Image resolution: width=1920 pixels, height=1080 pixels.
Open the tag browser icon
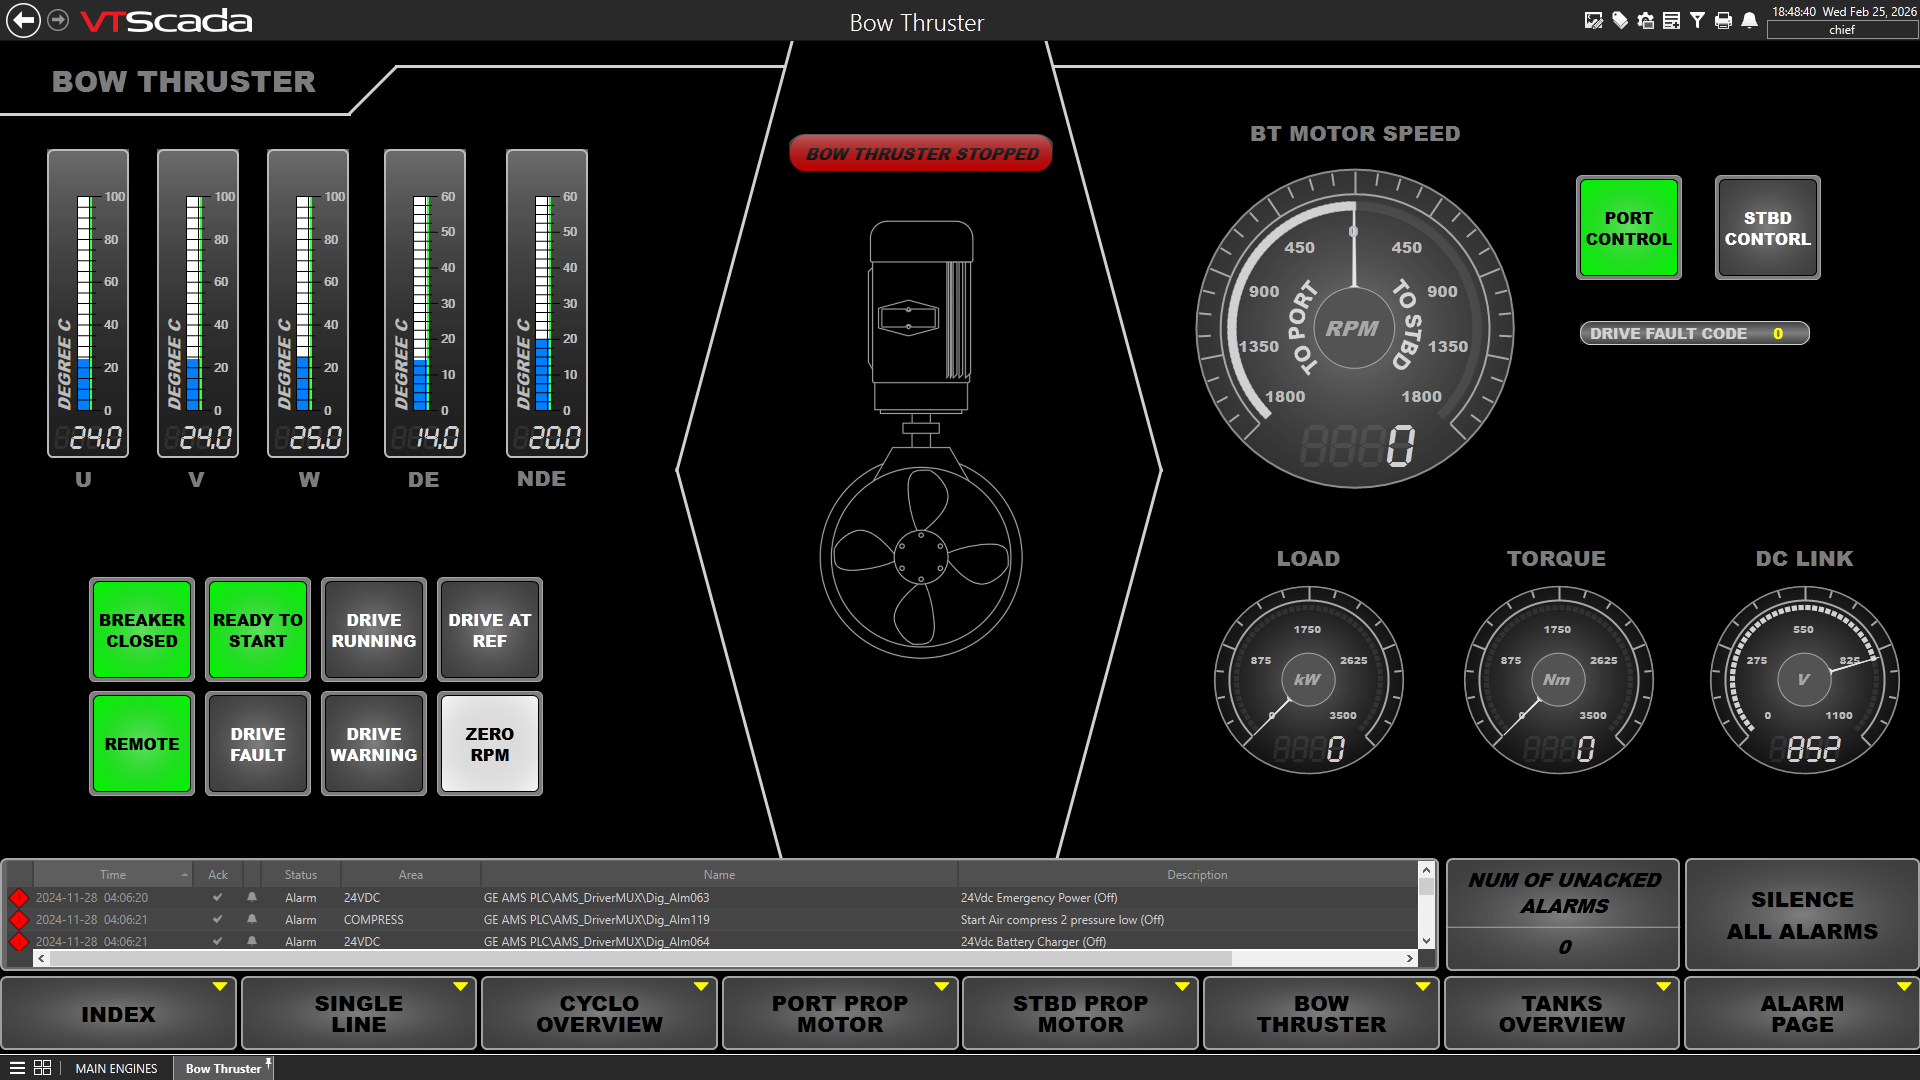pos(1620,20)
